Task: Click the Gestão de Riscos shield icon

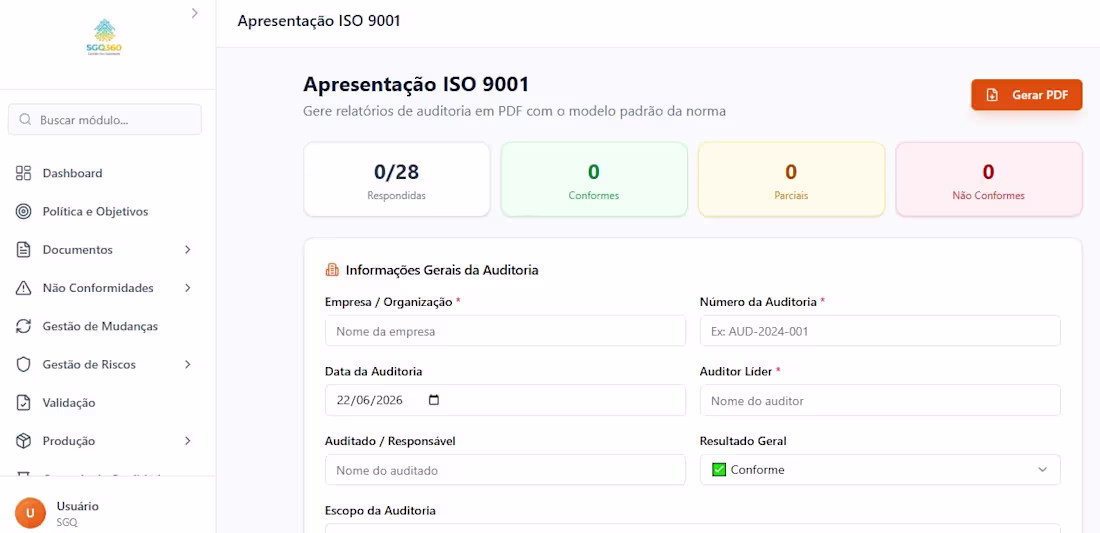Action: [24, 365]
